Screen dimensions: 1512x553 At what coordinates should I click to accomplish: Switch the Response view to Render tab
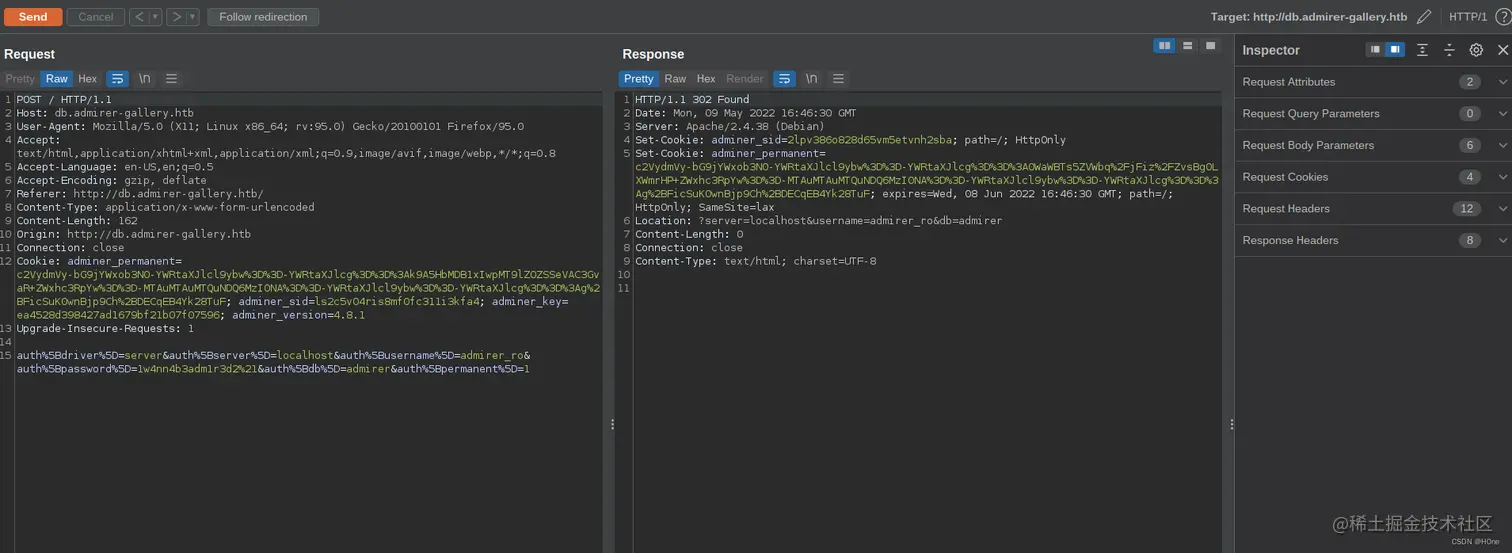(x=745, y=79)
